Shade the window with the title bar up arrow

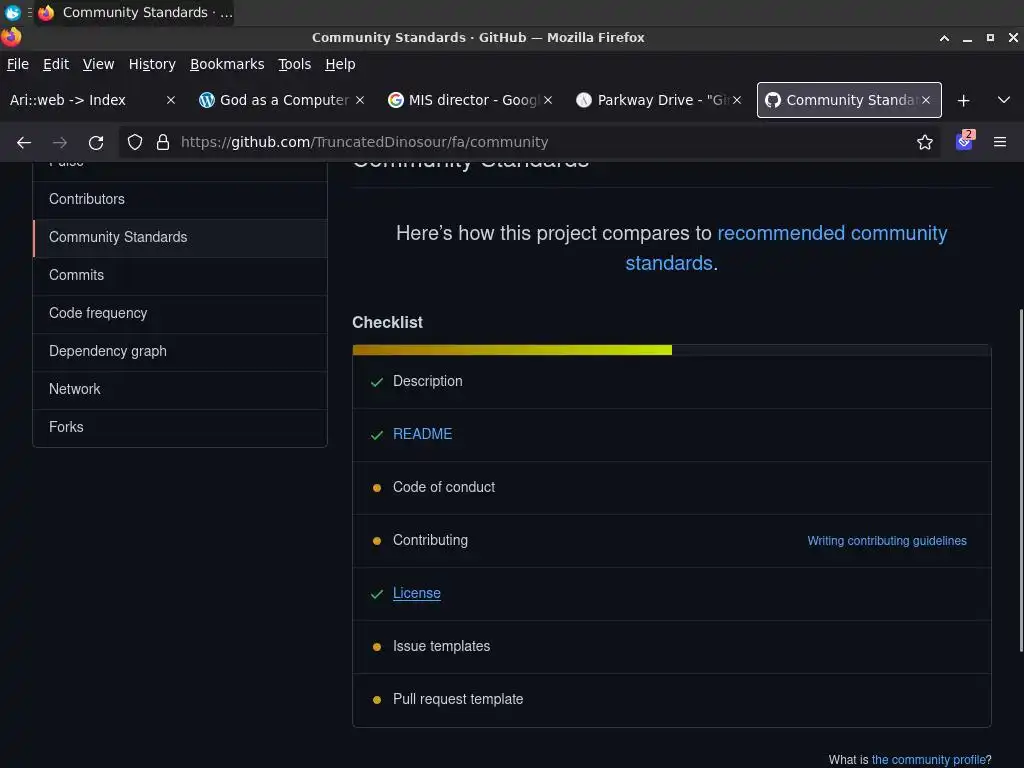point(944,38)
